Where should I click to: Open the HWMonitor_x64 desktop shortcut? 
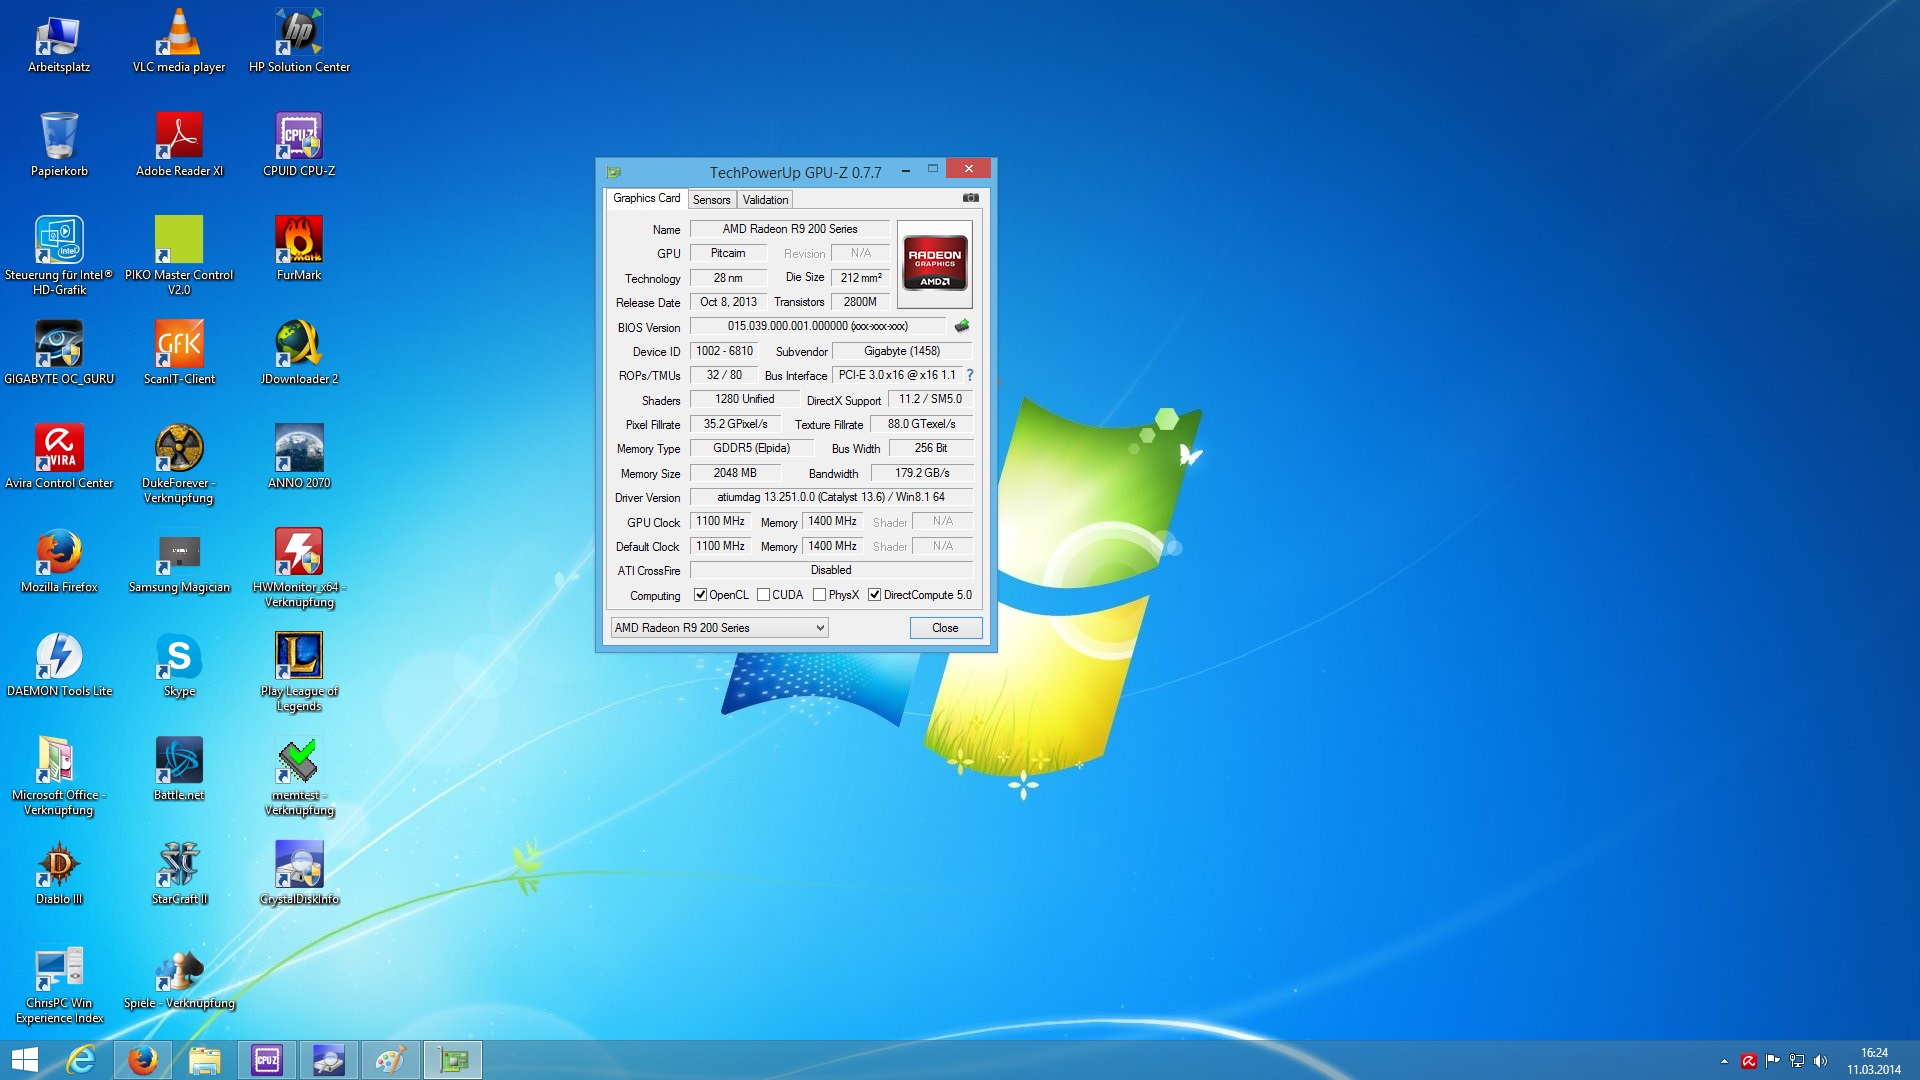298,552
